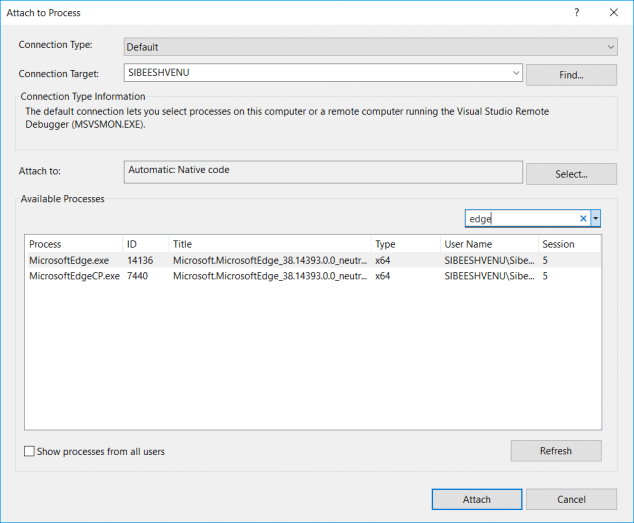Refresh the available processes list

pyautogui.click(x=555, y=451)
